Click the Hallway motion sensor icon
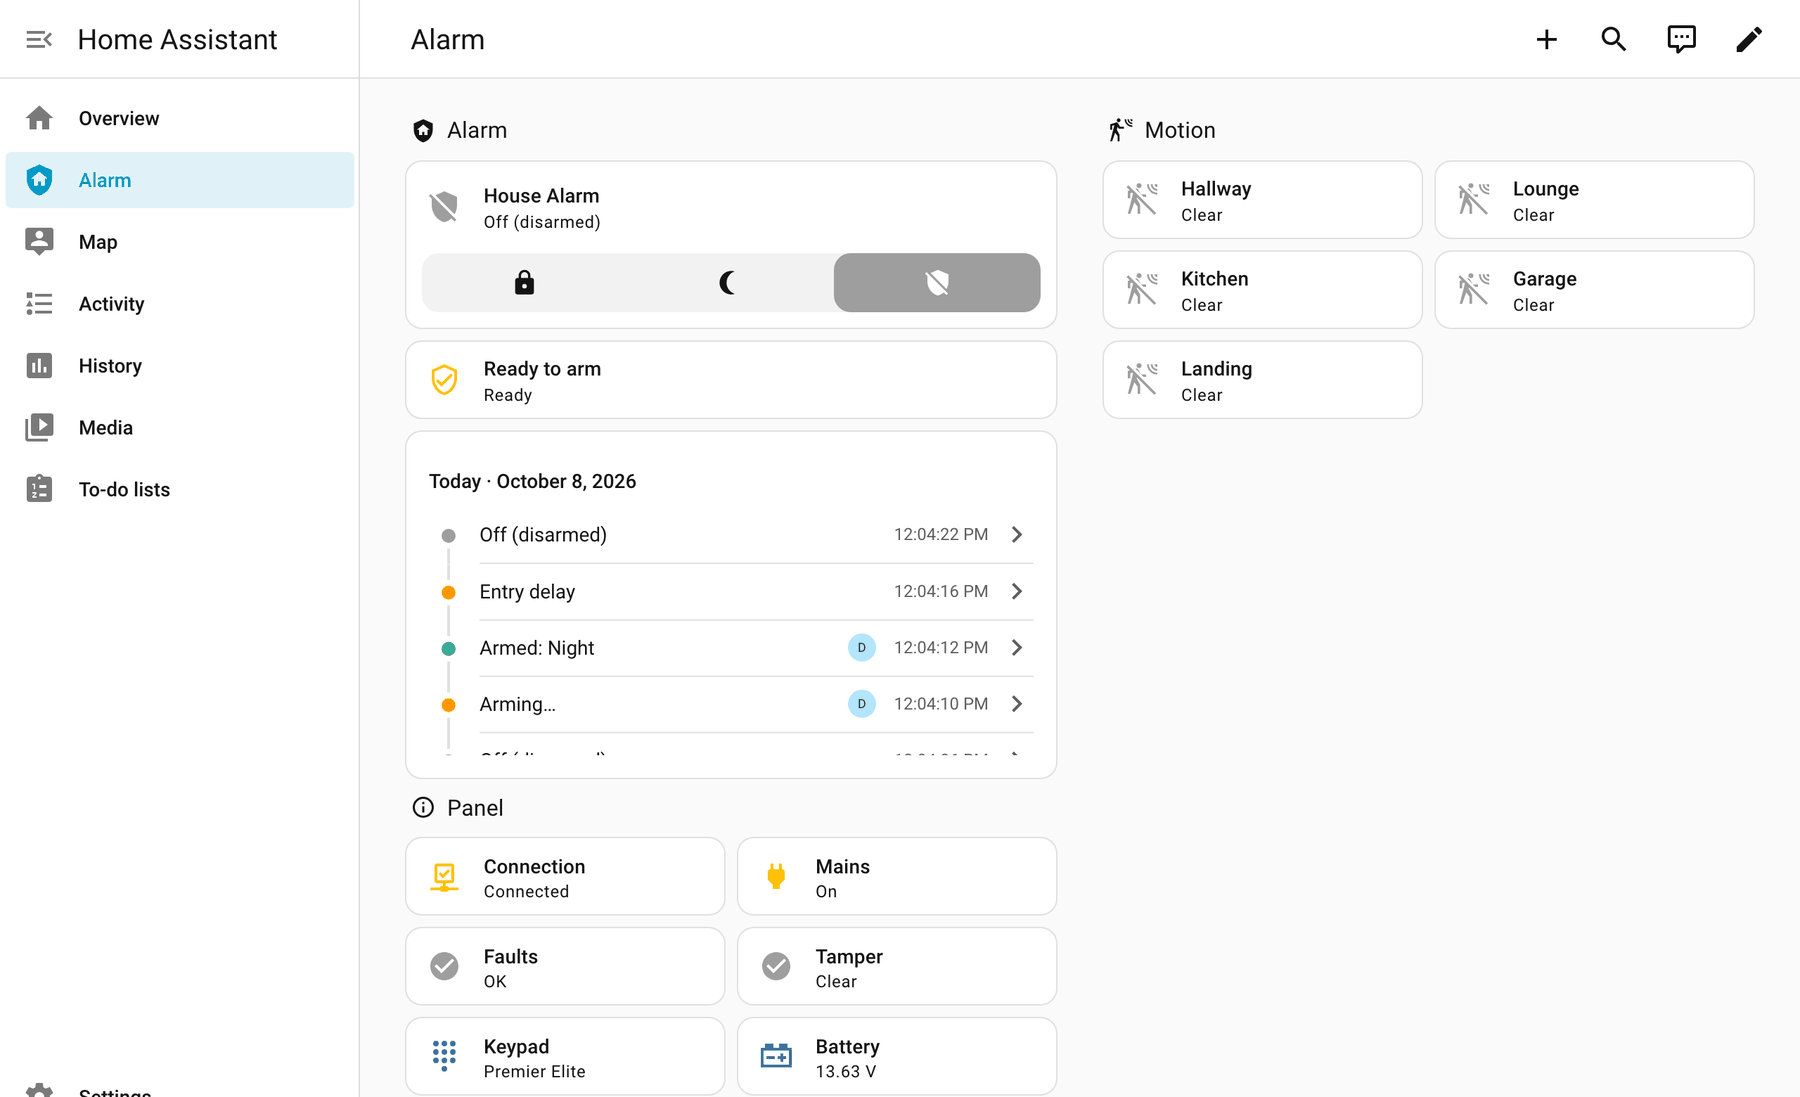 click(1142, 200)
